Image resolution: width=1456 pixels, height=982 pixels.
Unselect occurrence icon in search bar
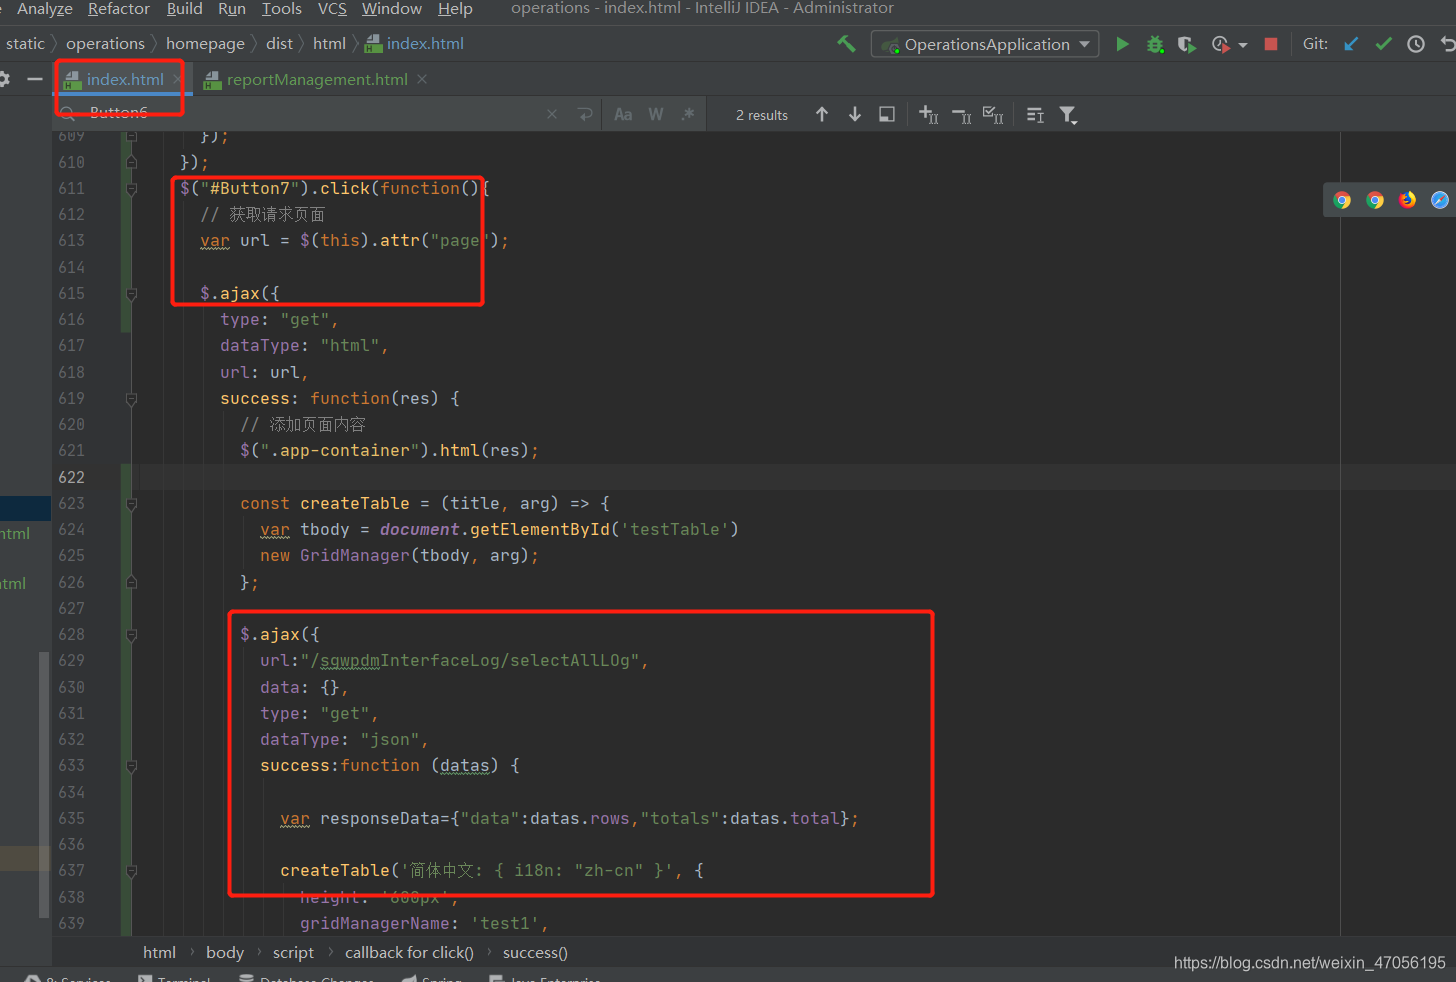tap(961, 116)
